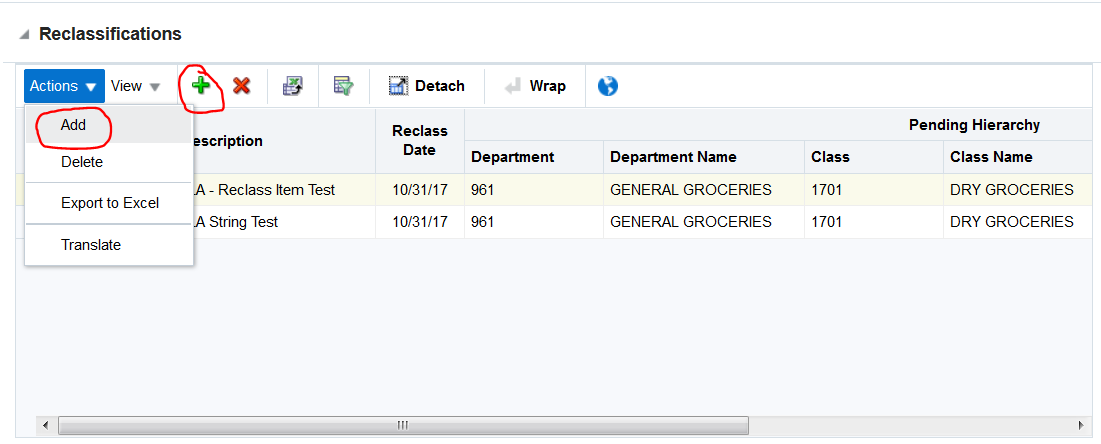Click the Query by Example filter icon
Image resolution: width=1101 pixels, height=444 pixels.
tap(344, 86)
